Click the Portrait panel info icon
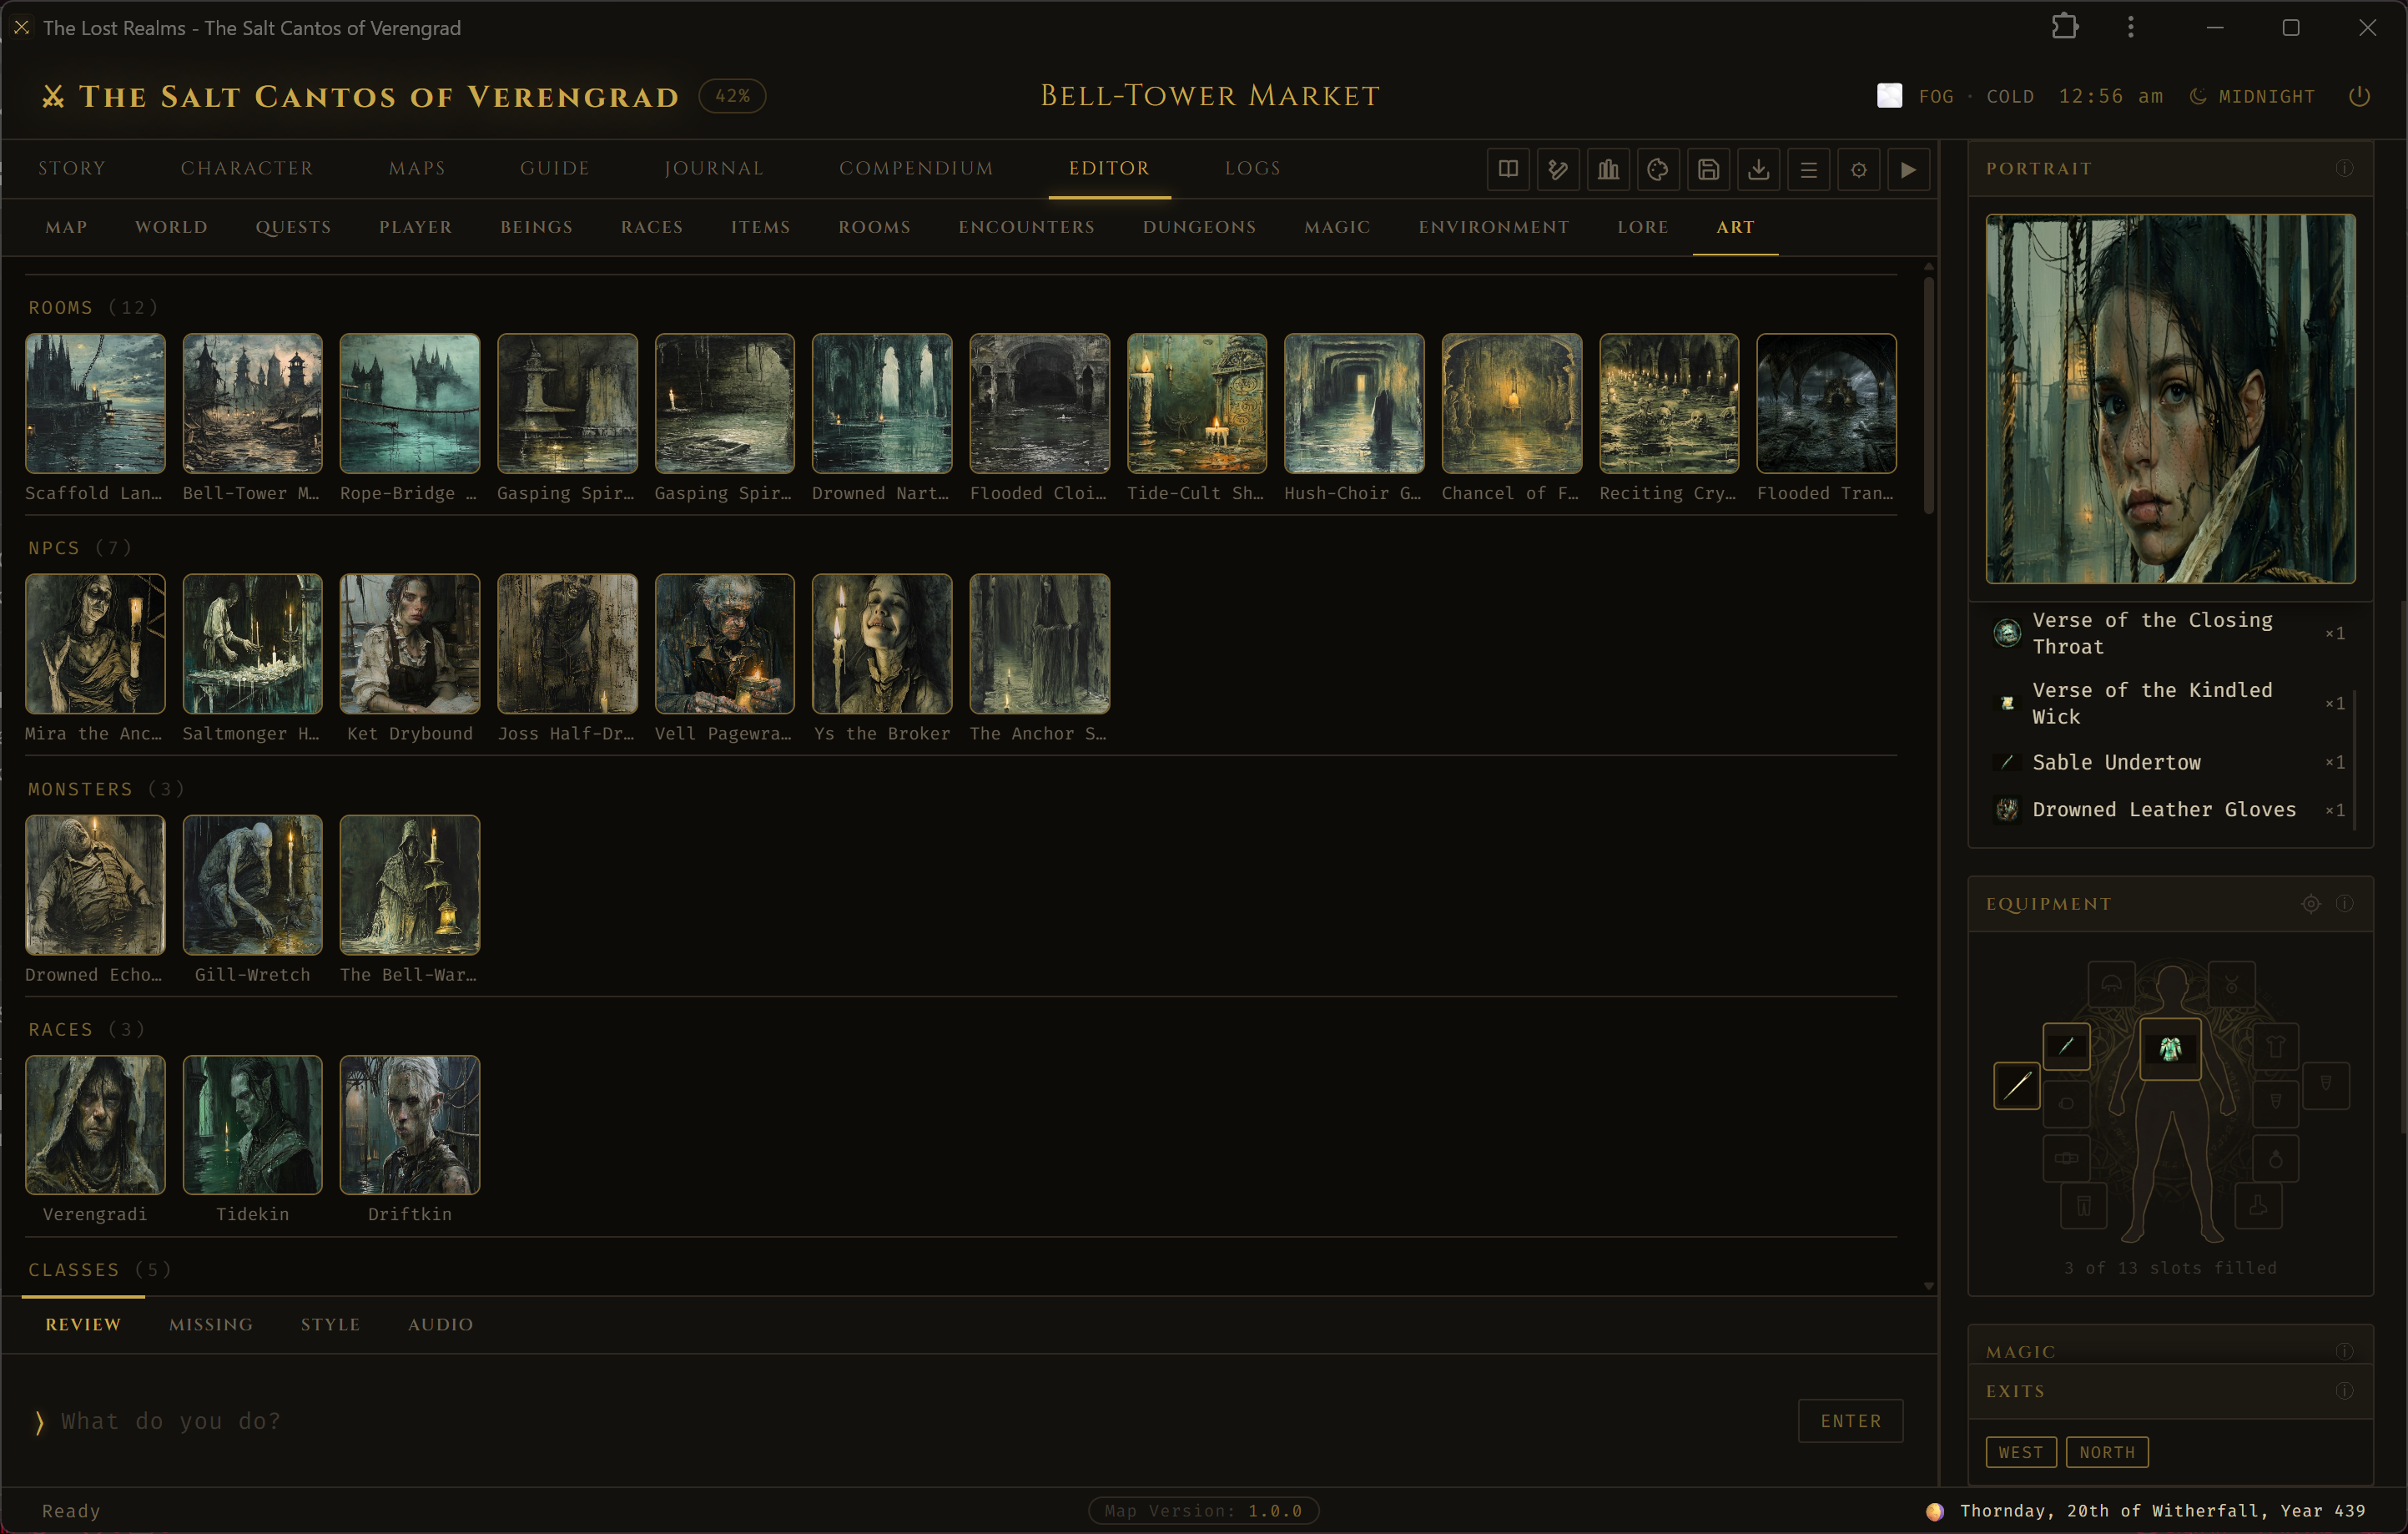The width and height of the screenshot is (2408, 1534). tap(2344, 168)
